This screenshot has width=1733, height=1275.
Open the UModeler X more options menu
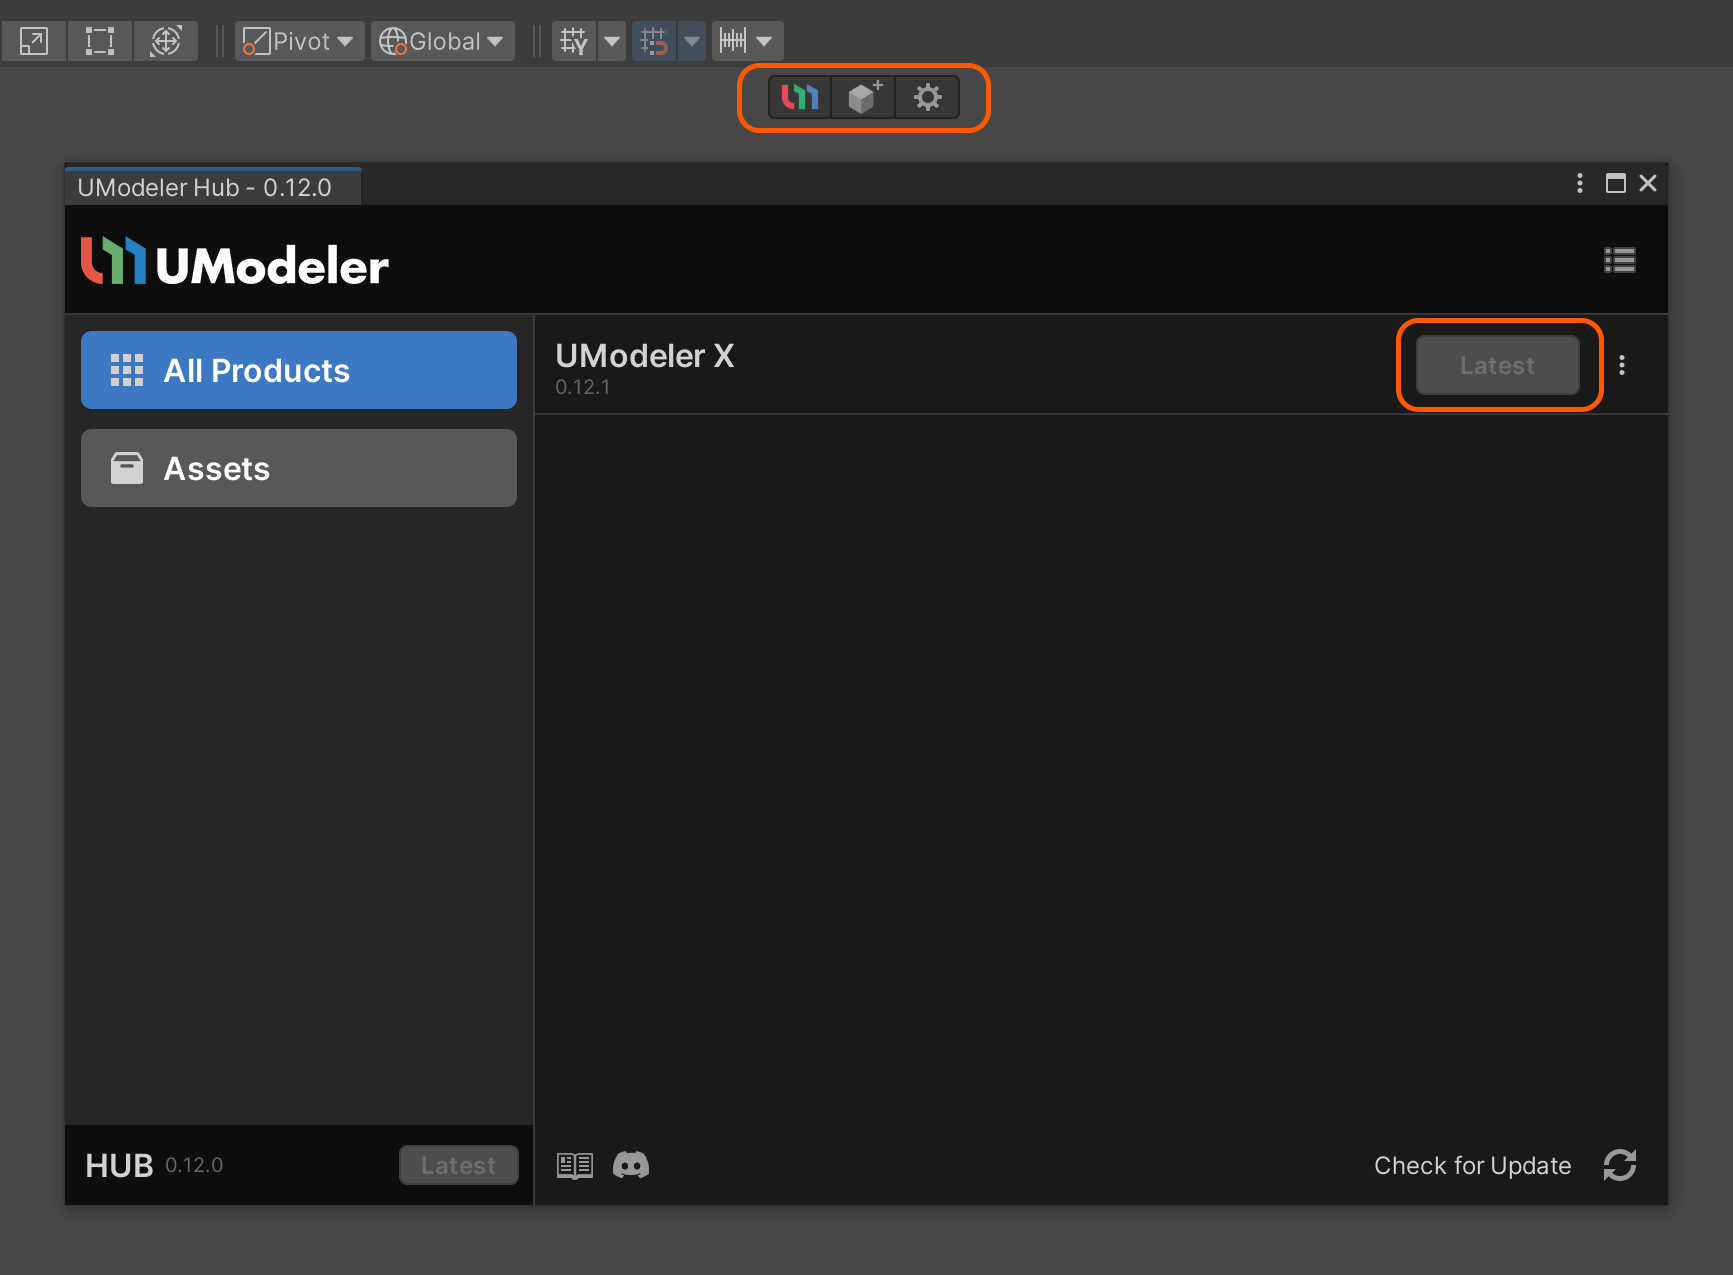[x=1622, y=365]
